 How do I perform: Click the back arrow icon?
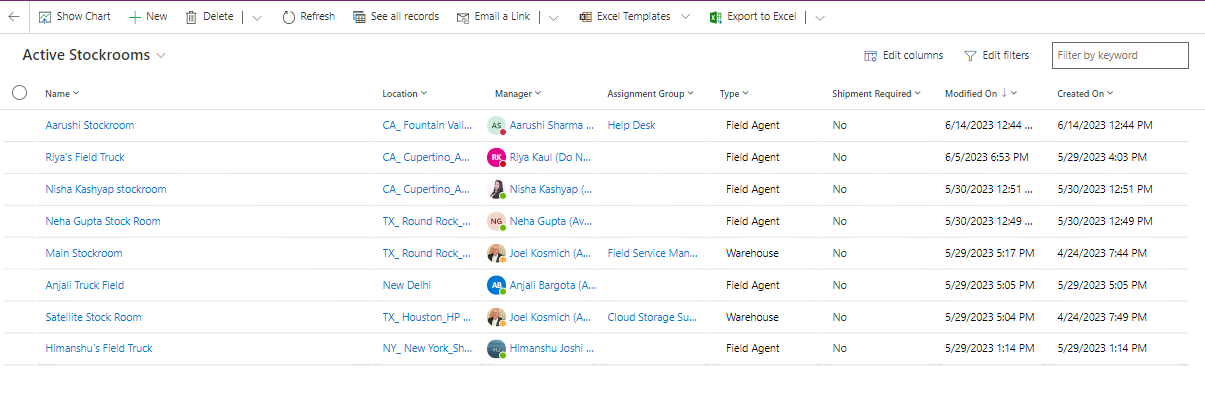(x=14, y=17)
